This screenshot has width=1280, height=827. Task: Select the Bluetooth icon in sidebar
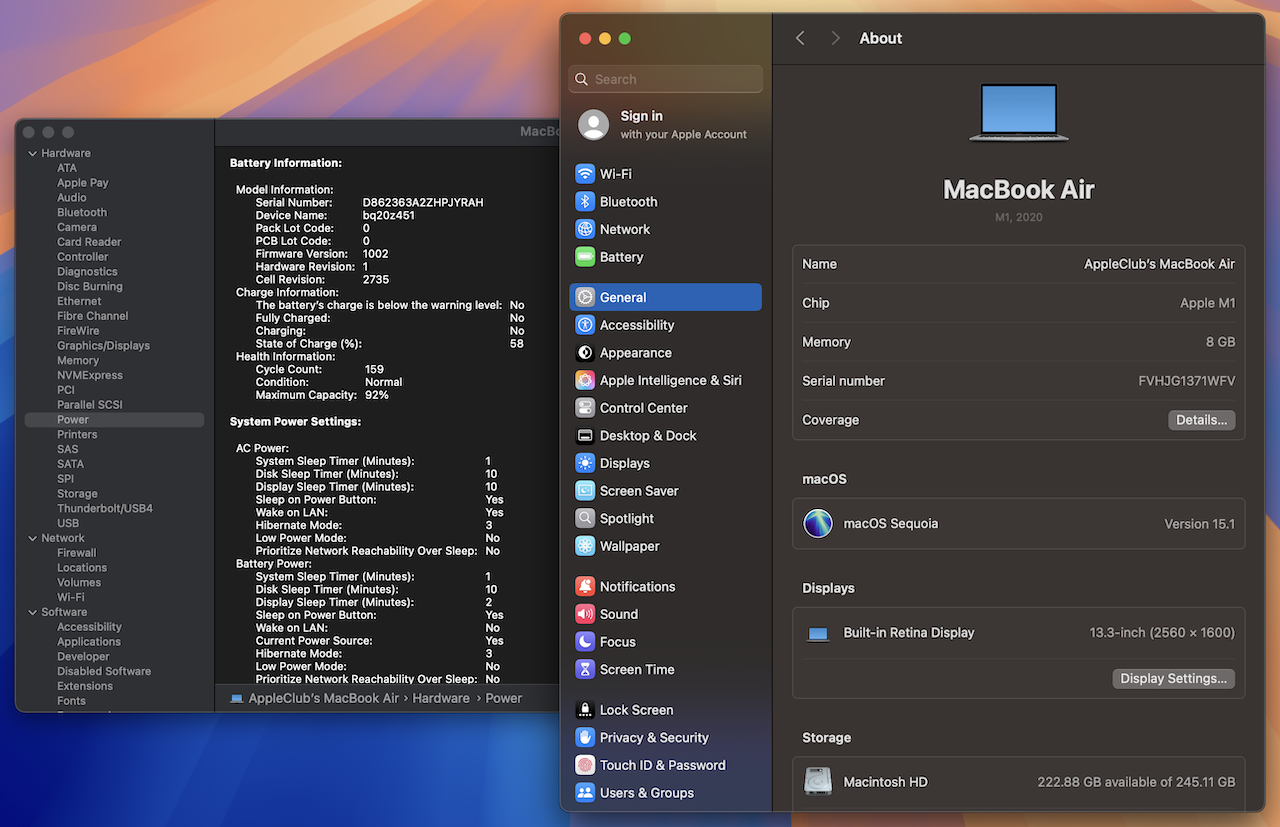tap(585, 202)
